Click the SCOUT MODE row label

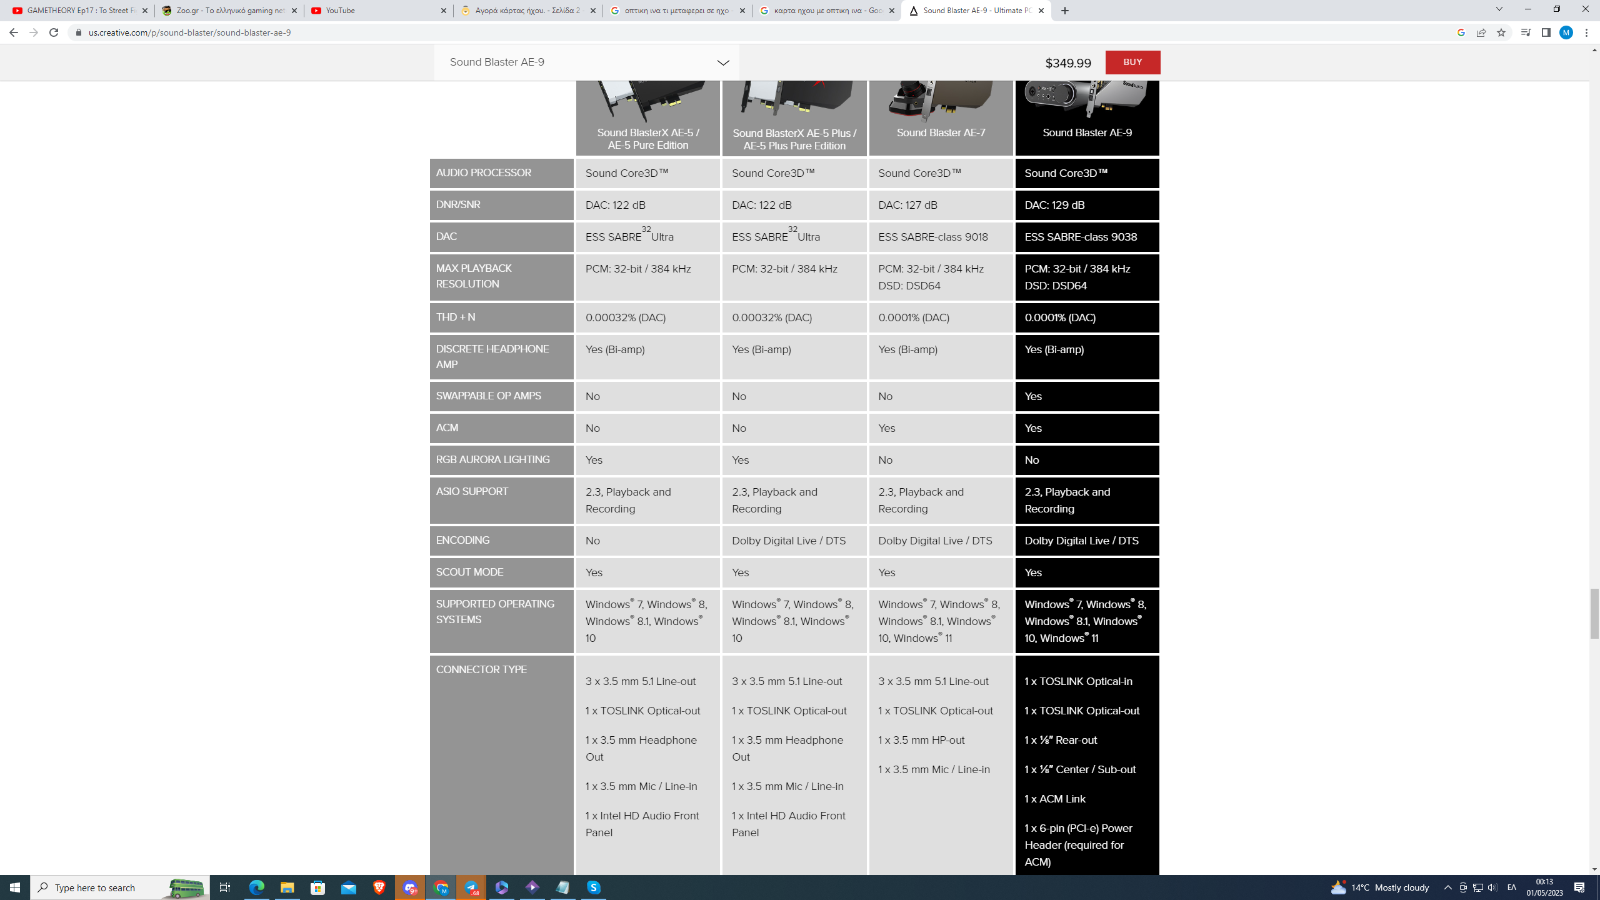point(502,572)
